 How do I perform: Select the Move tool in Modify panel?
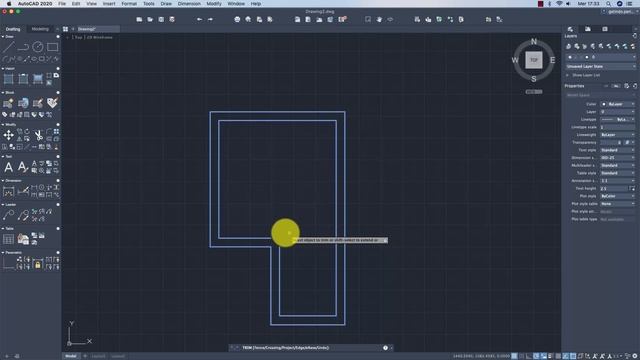click(x=9, y=135)
